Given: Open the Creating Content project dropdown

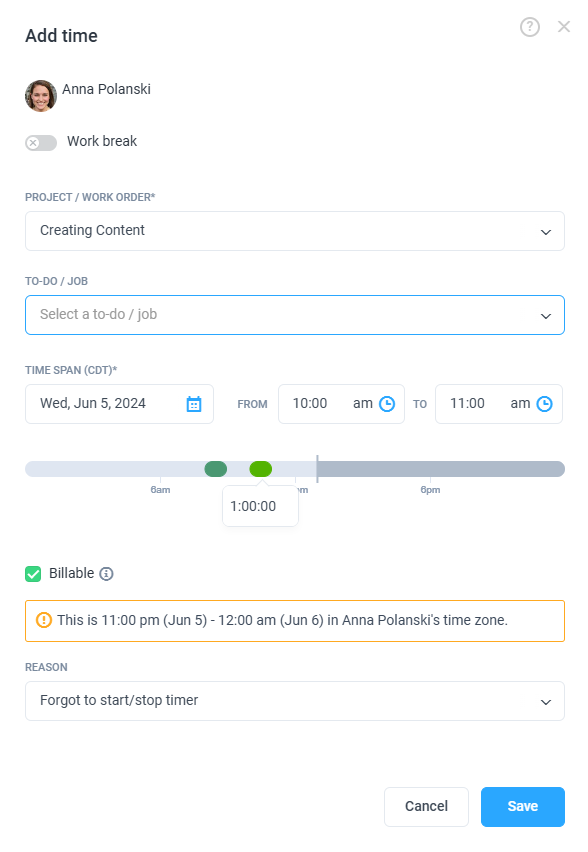Looking at the screenshot, I should pyautogui.click(x=295, y=231).
